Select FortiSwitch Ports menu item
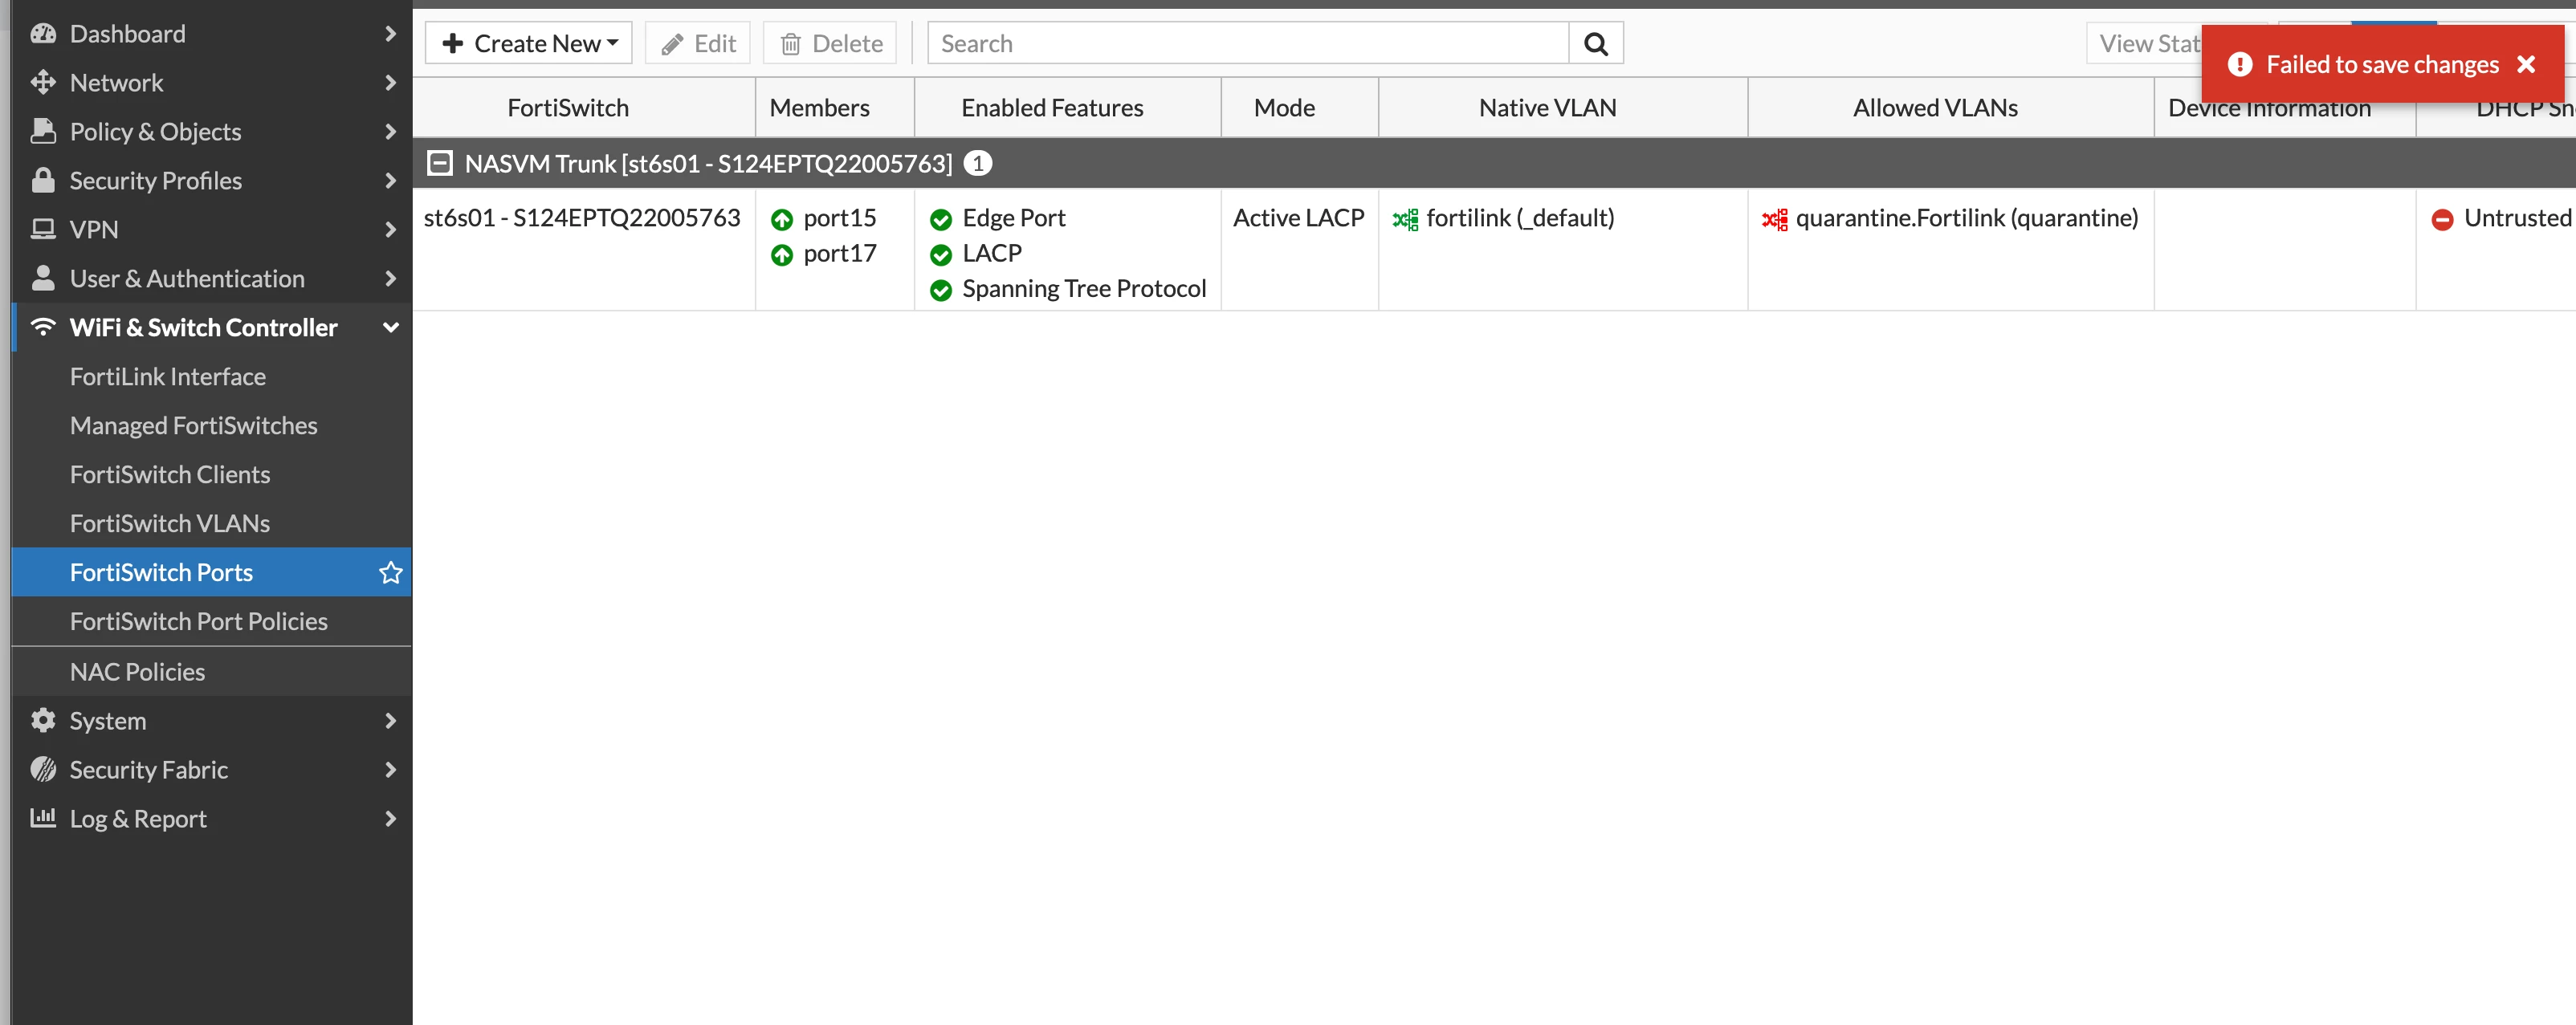 [211, 572]
